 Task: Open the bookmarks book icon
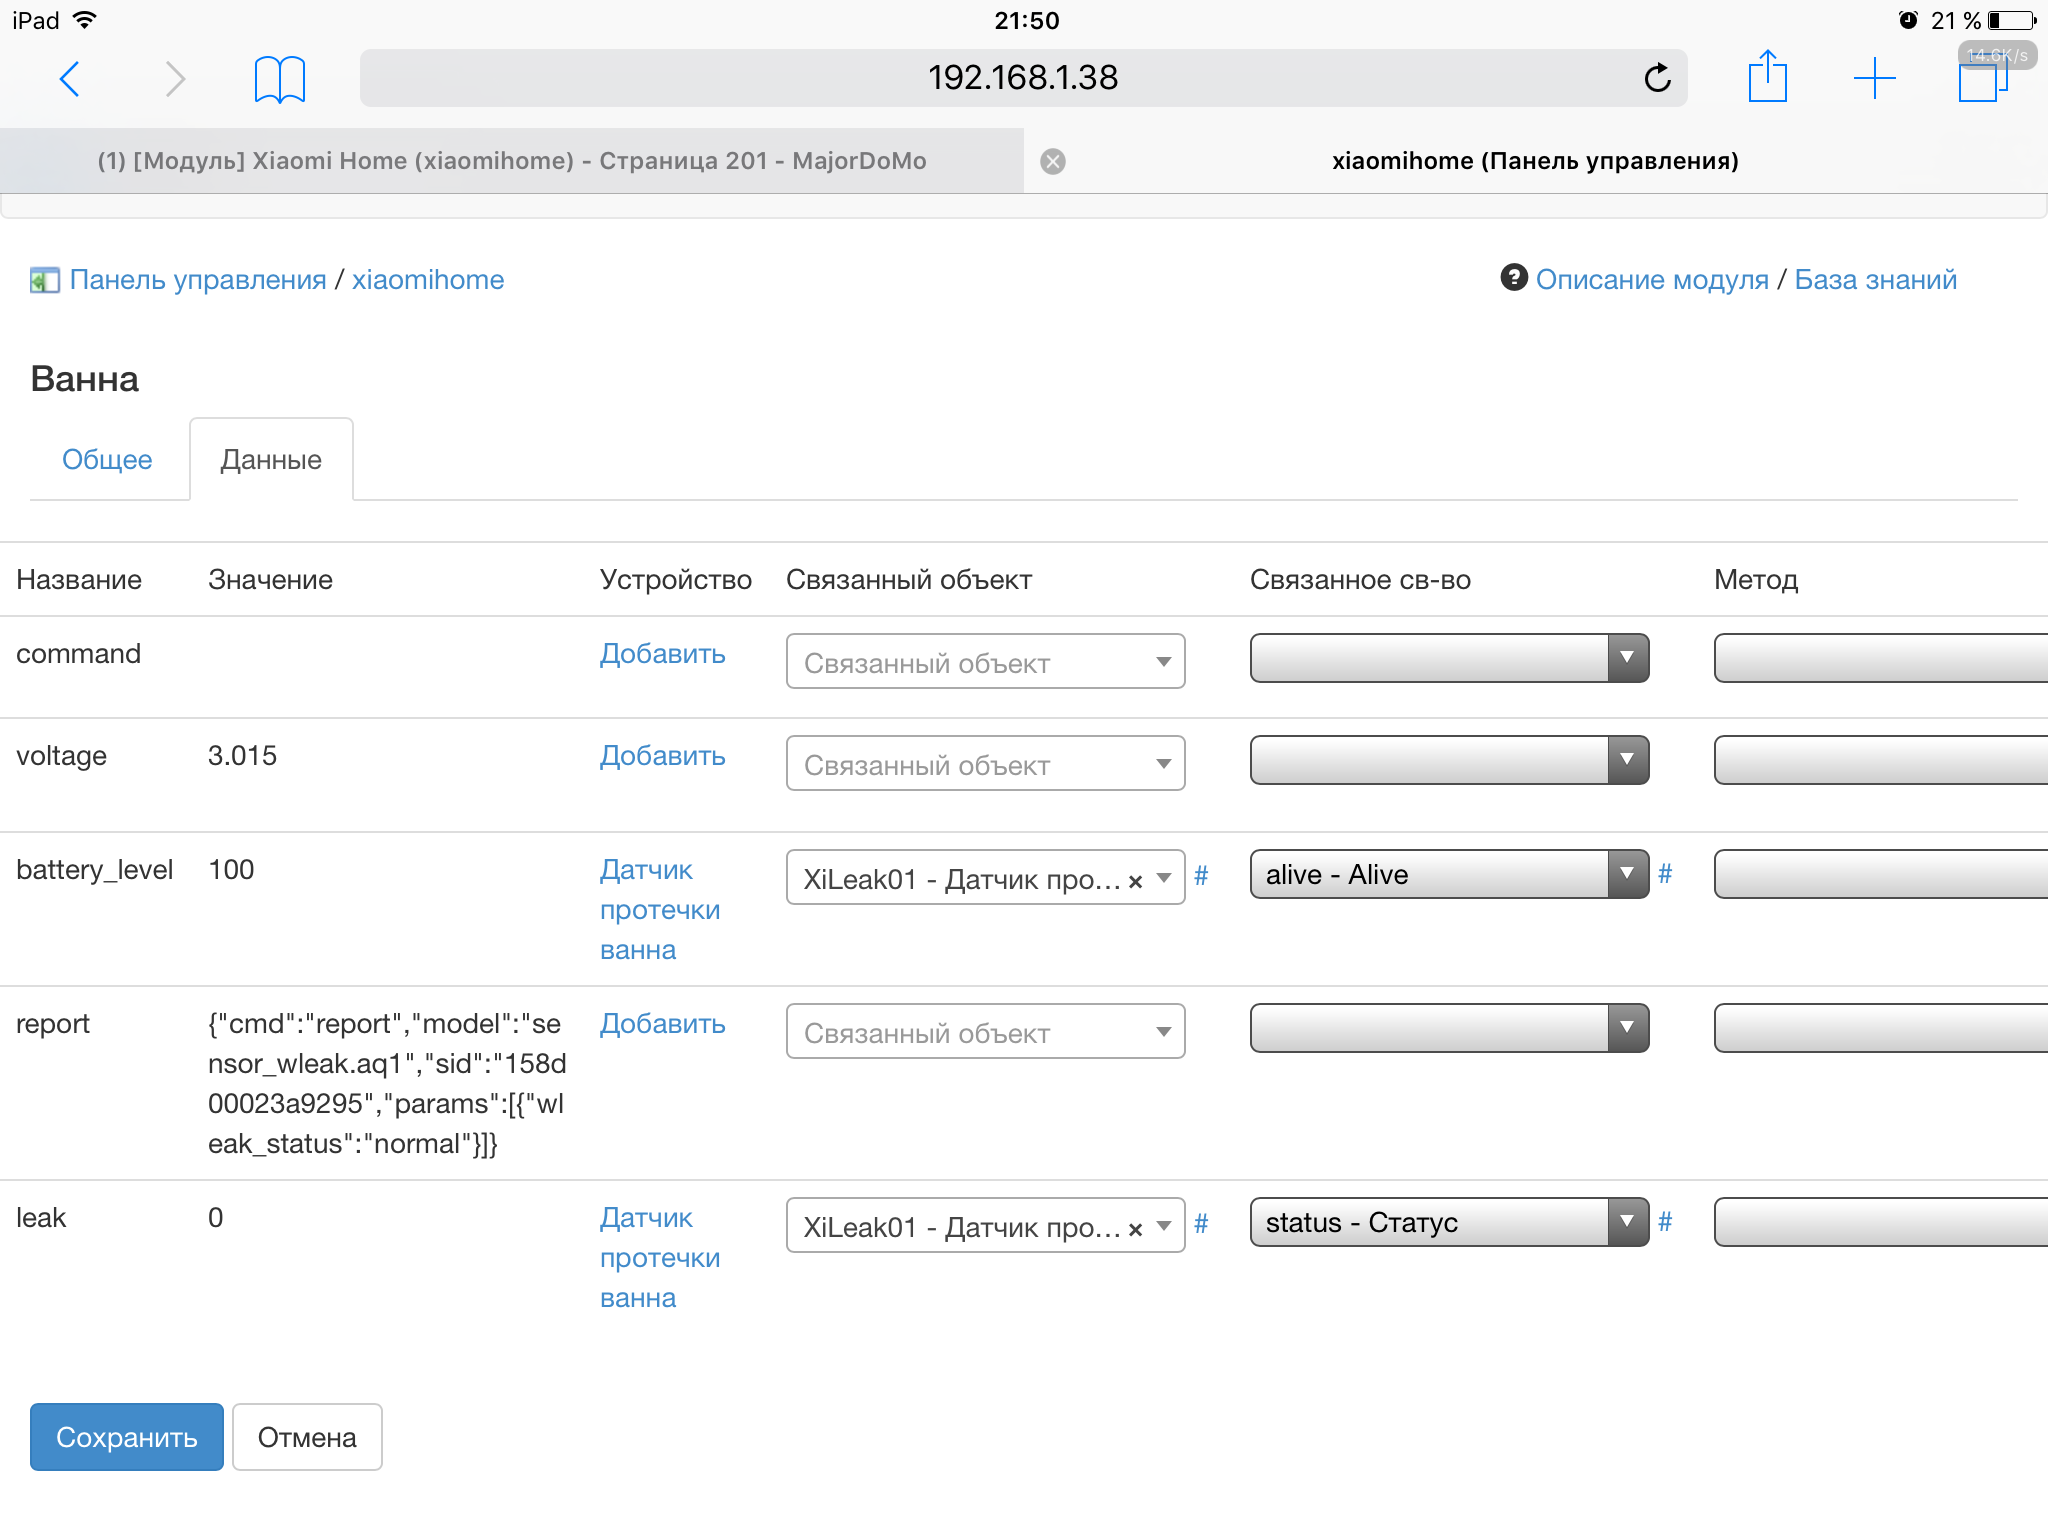point(279,79)
